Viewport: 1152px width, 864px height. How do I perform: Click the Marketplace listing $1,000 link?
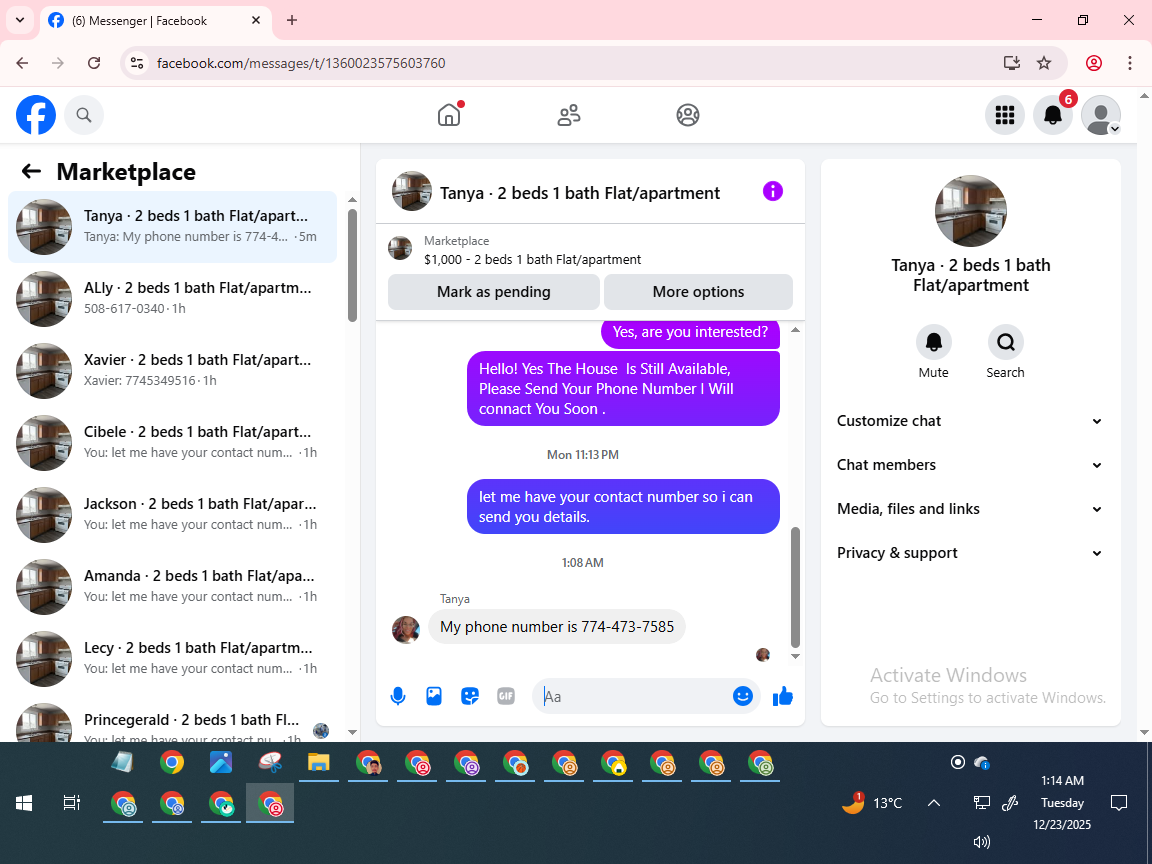(532, 259)
